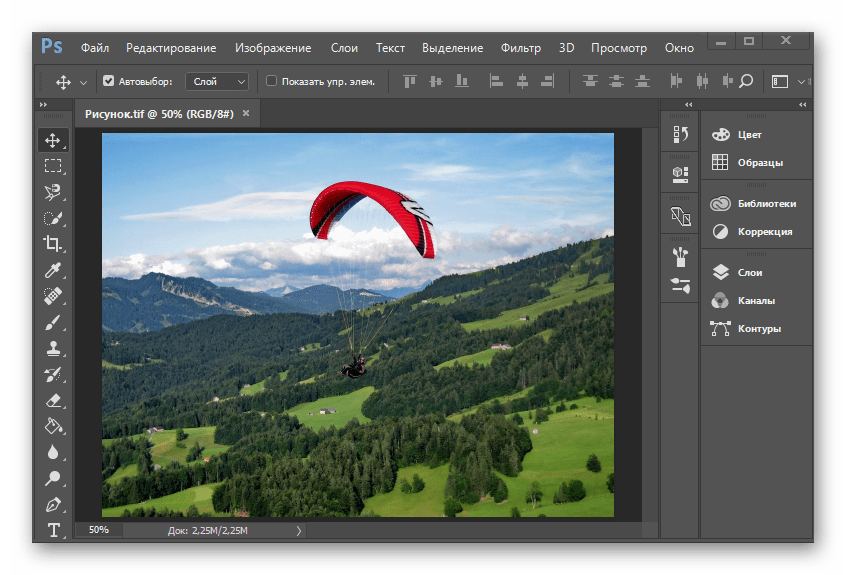Open the Move tool preset picker arrow
846x575 pixels.
[x=83, y=83]
